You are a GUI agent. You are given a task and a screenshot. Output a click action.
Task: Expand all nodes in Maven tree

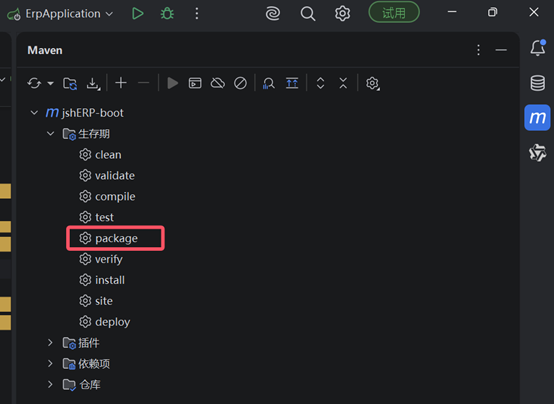(320, 83)
